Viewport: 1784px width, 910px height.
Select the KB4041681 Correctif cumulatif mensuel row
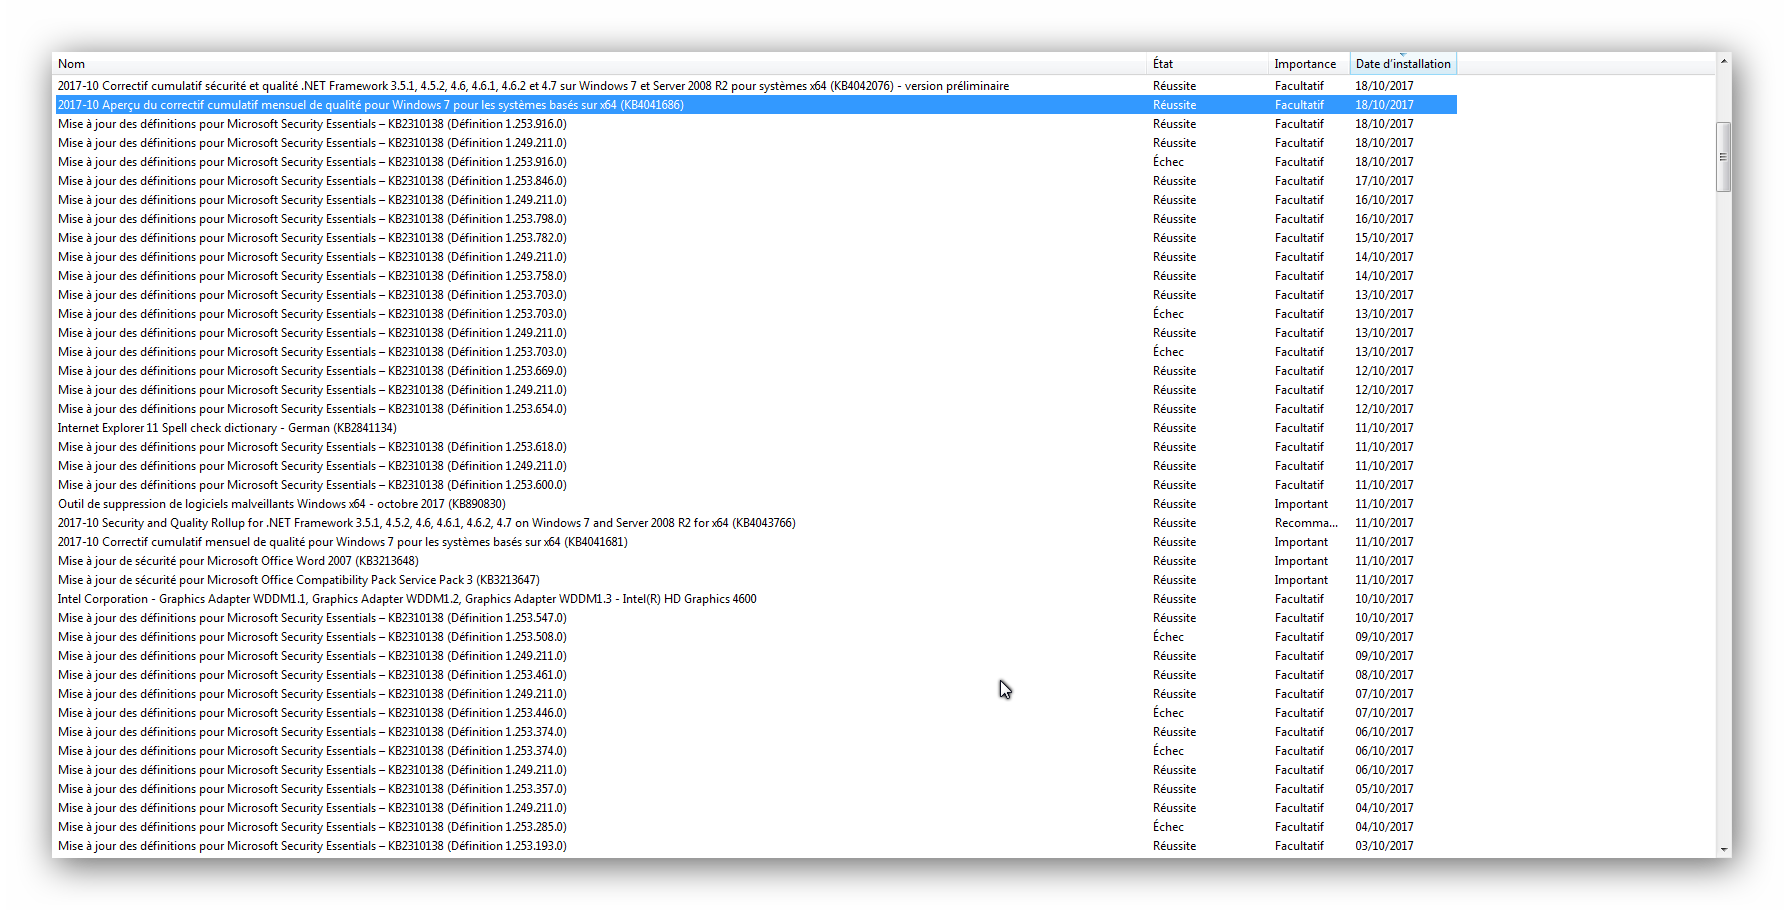pyautogui.click(x=342, y=542)
